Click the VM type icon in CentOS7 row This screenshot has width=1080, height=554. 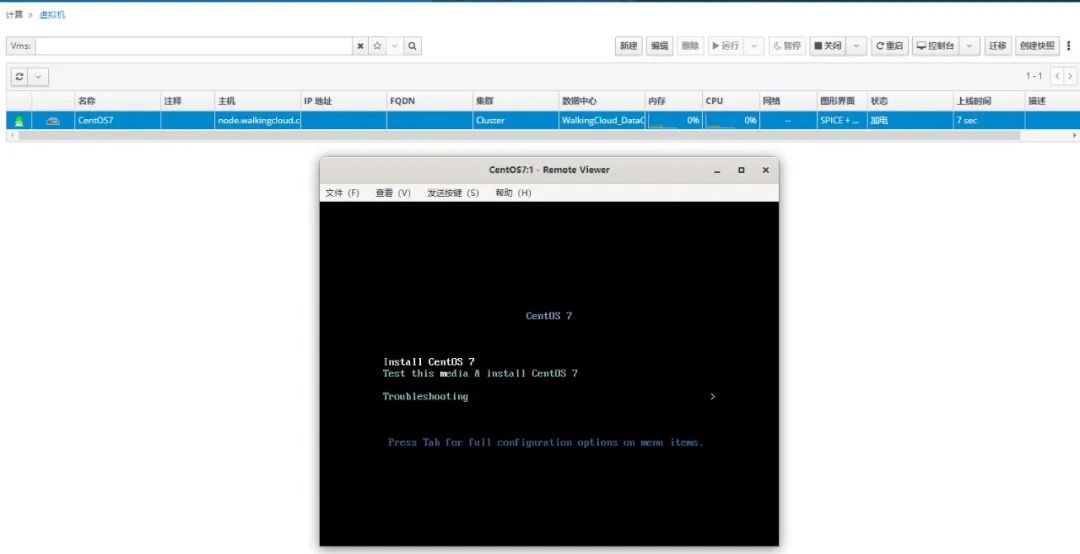[x=53, y=121]
